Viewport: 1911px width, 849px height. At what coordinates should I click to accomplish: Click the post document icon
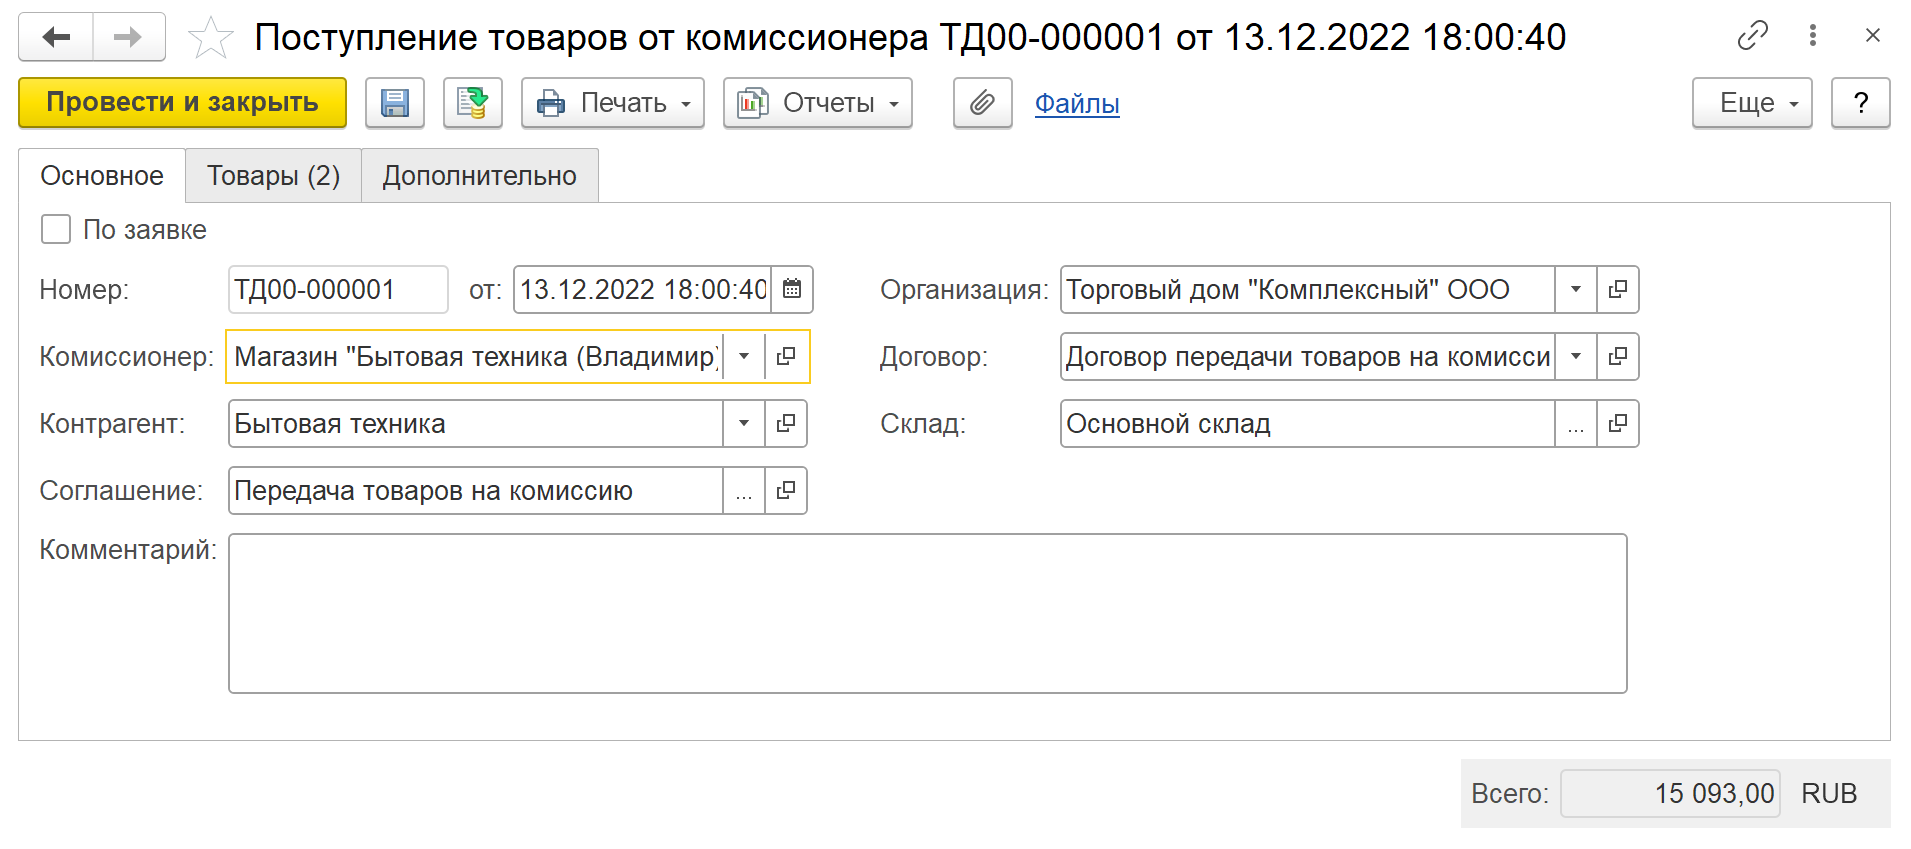coord(472,103)
